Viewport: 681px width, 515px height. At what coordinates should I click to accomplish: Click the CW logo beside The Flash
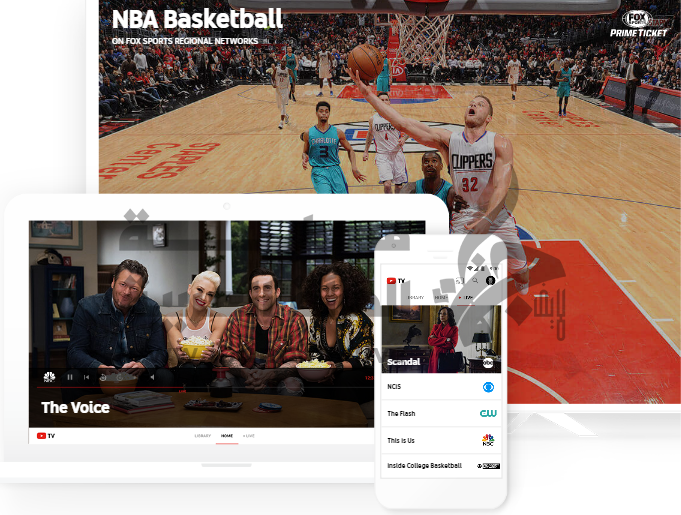pyautogui.click(x=488, y=413)
